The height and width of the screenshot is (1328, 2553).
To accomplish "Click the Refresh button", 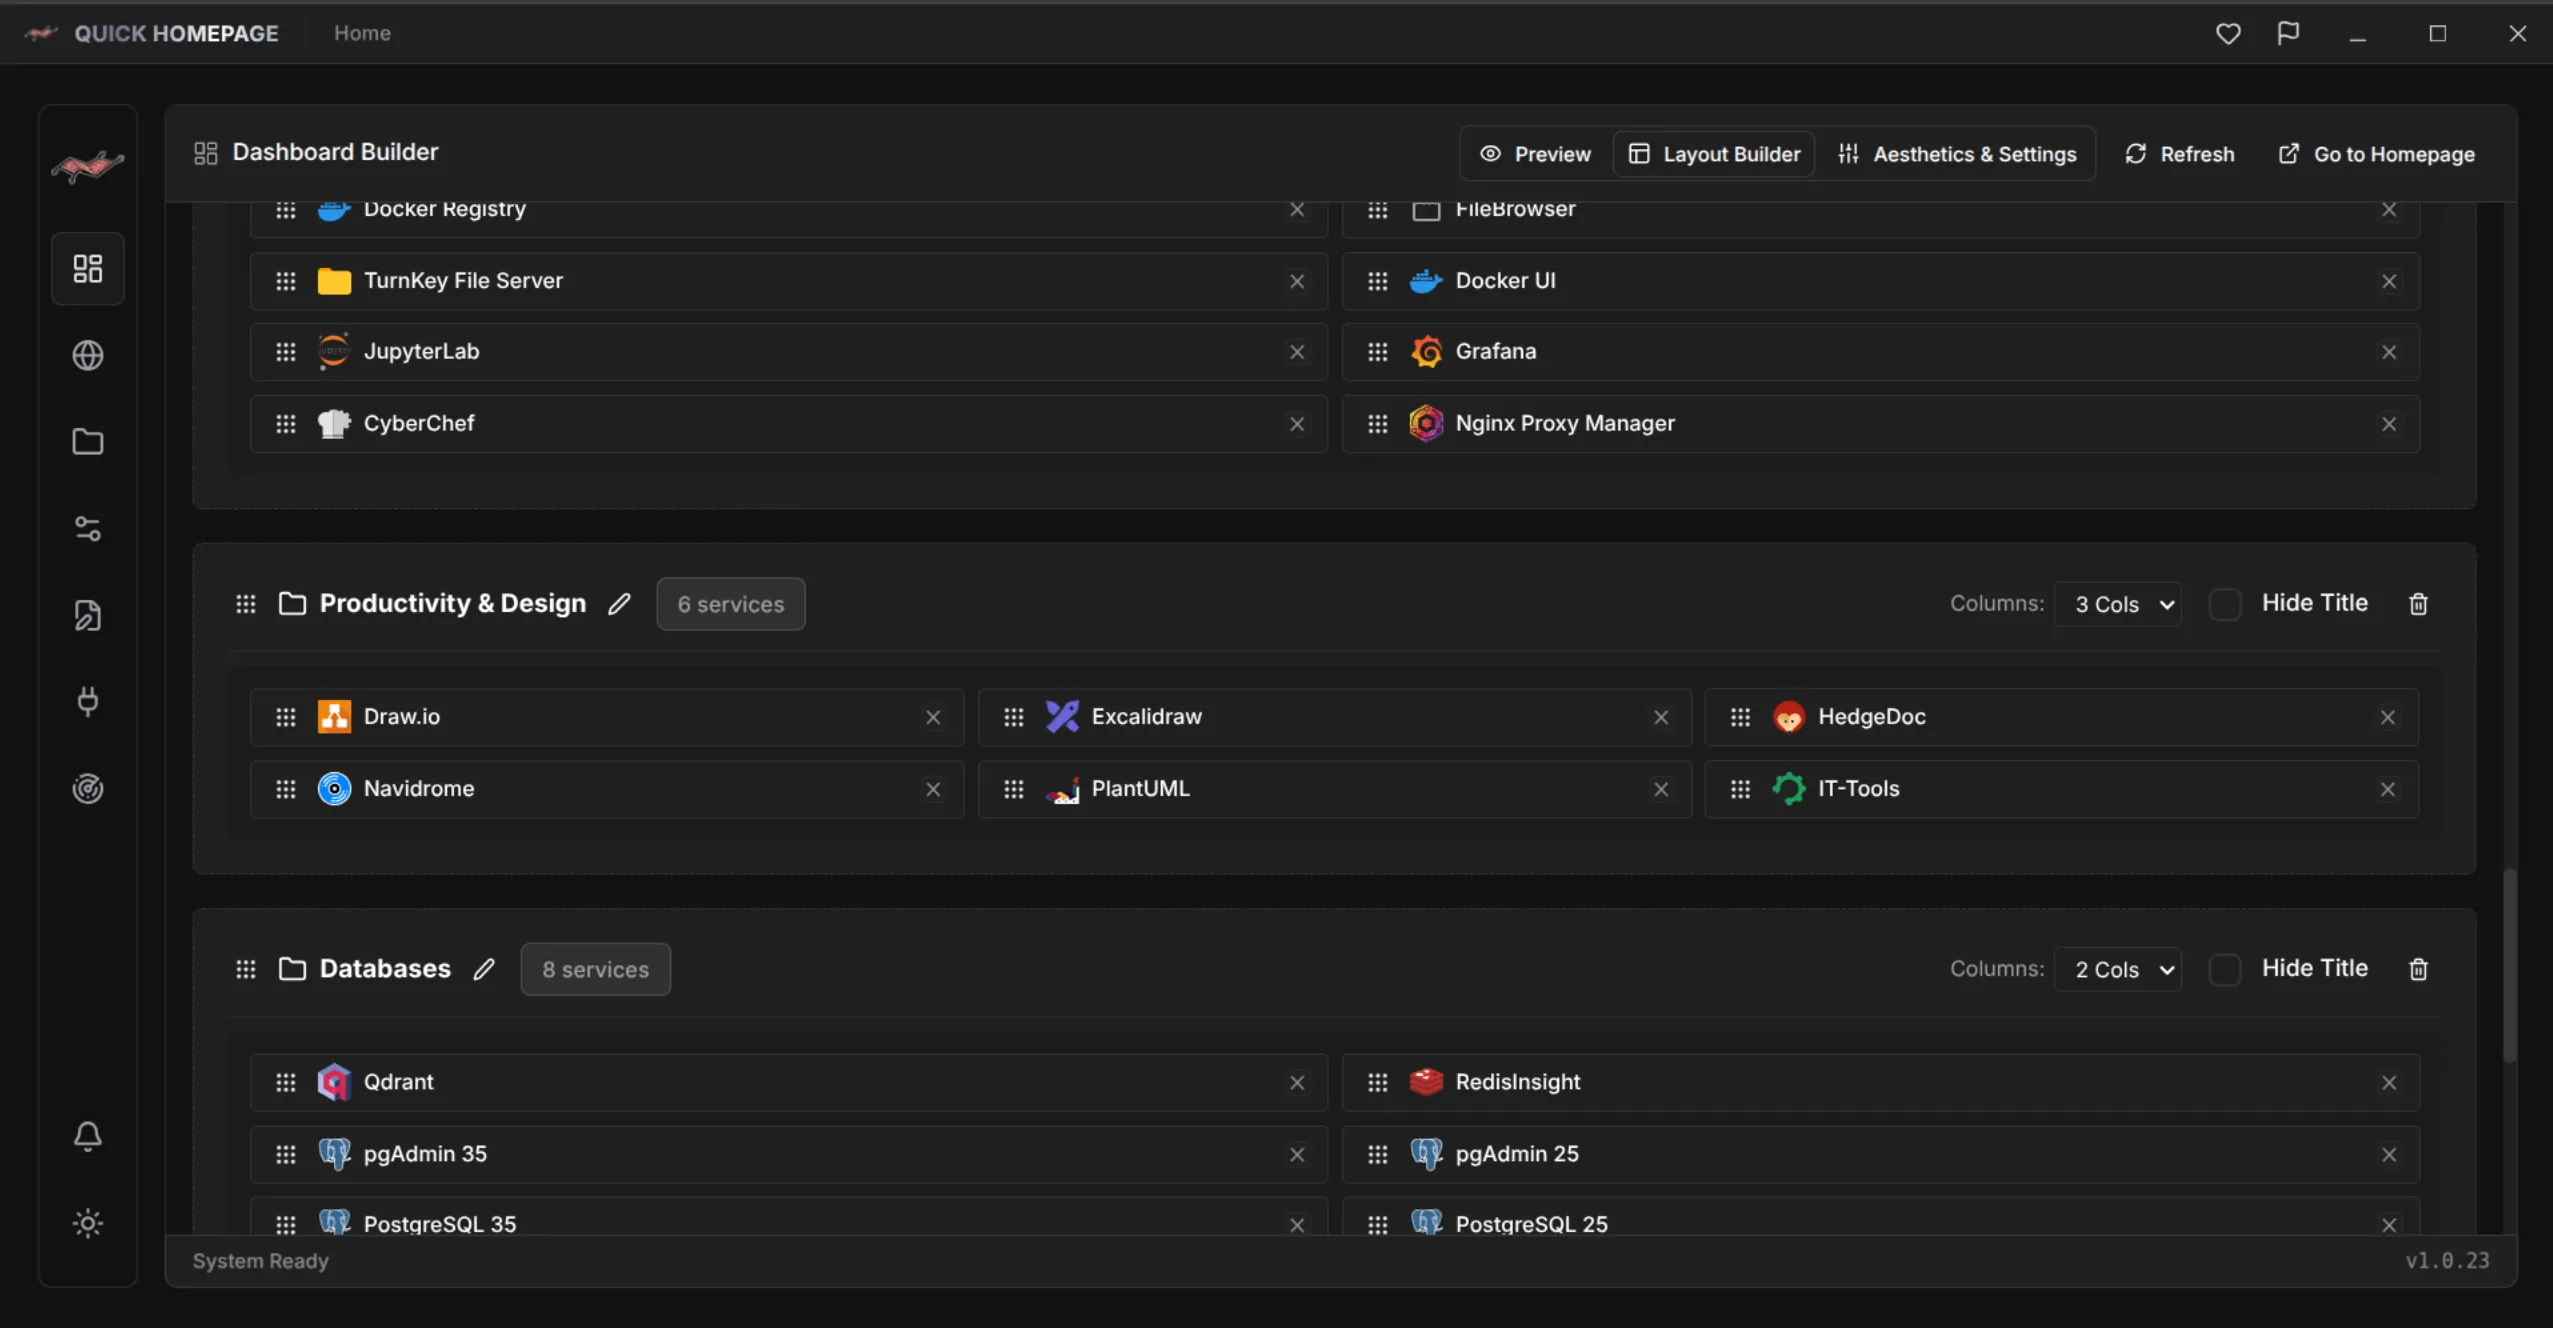I will pyautogui.click(x=2180, y=154).
